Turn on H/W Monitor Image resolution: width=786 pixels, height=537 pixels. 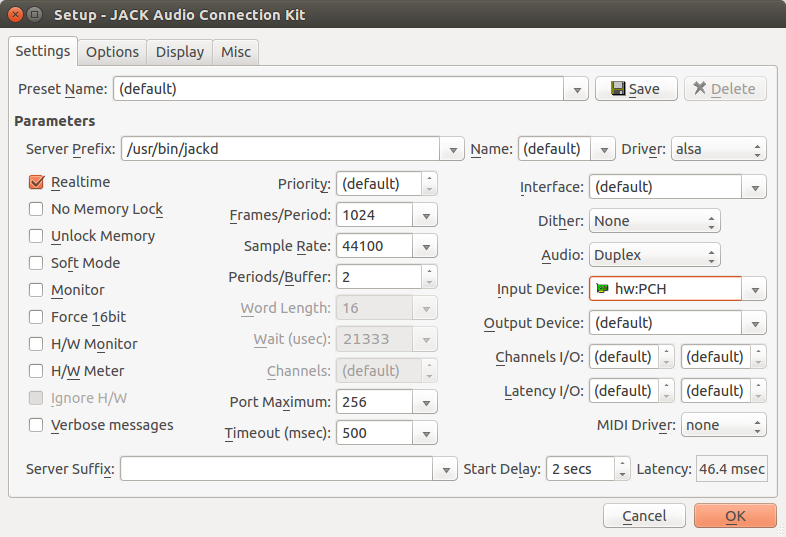[x=36, y=344]
